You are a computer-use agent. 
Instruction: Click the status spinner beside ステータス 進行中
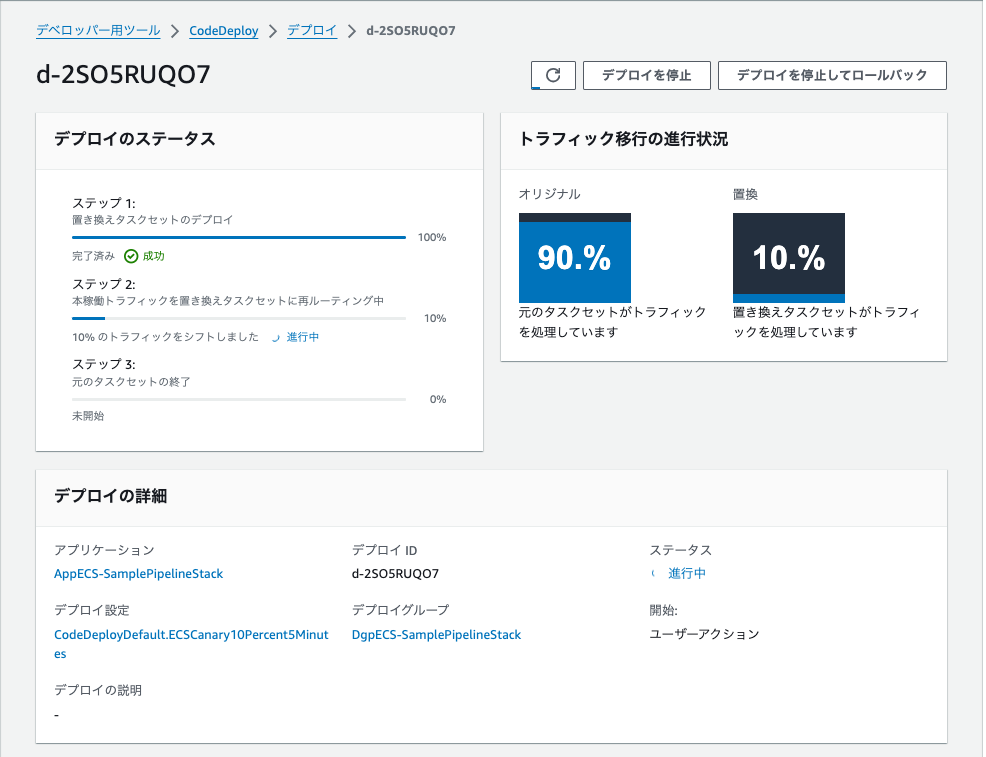pyautogui.click(x=654, y=573)
